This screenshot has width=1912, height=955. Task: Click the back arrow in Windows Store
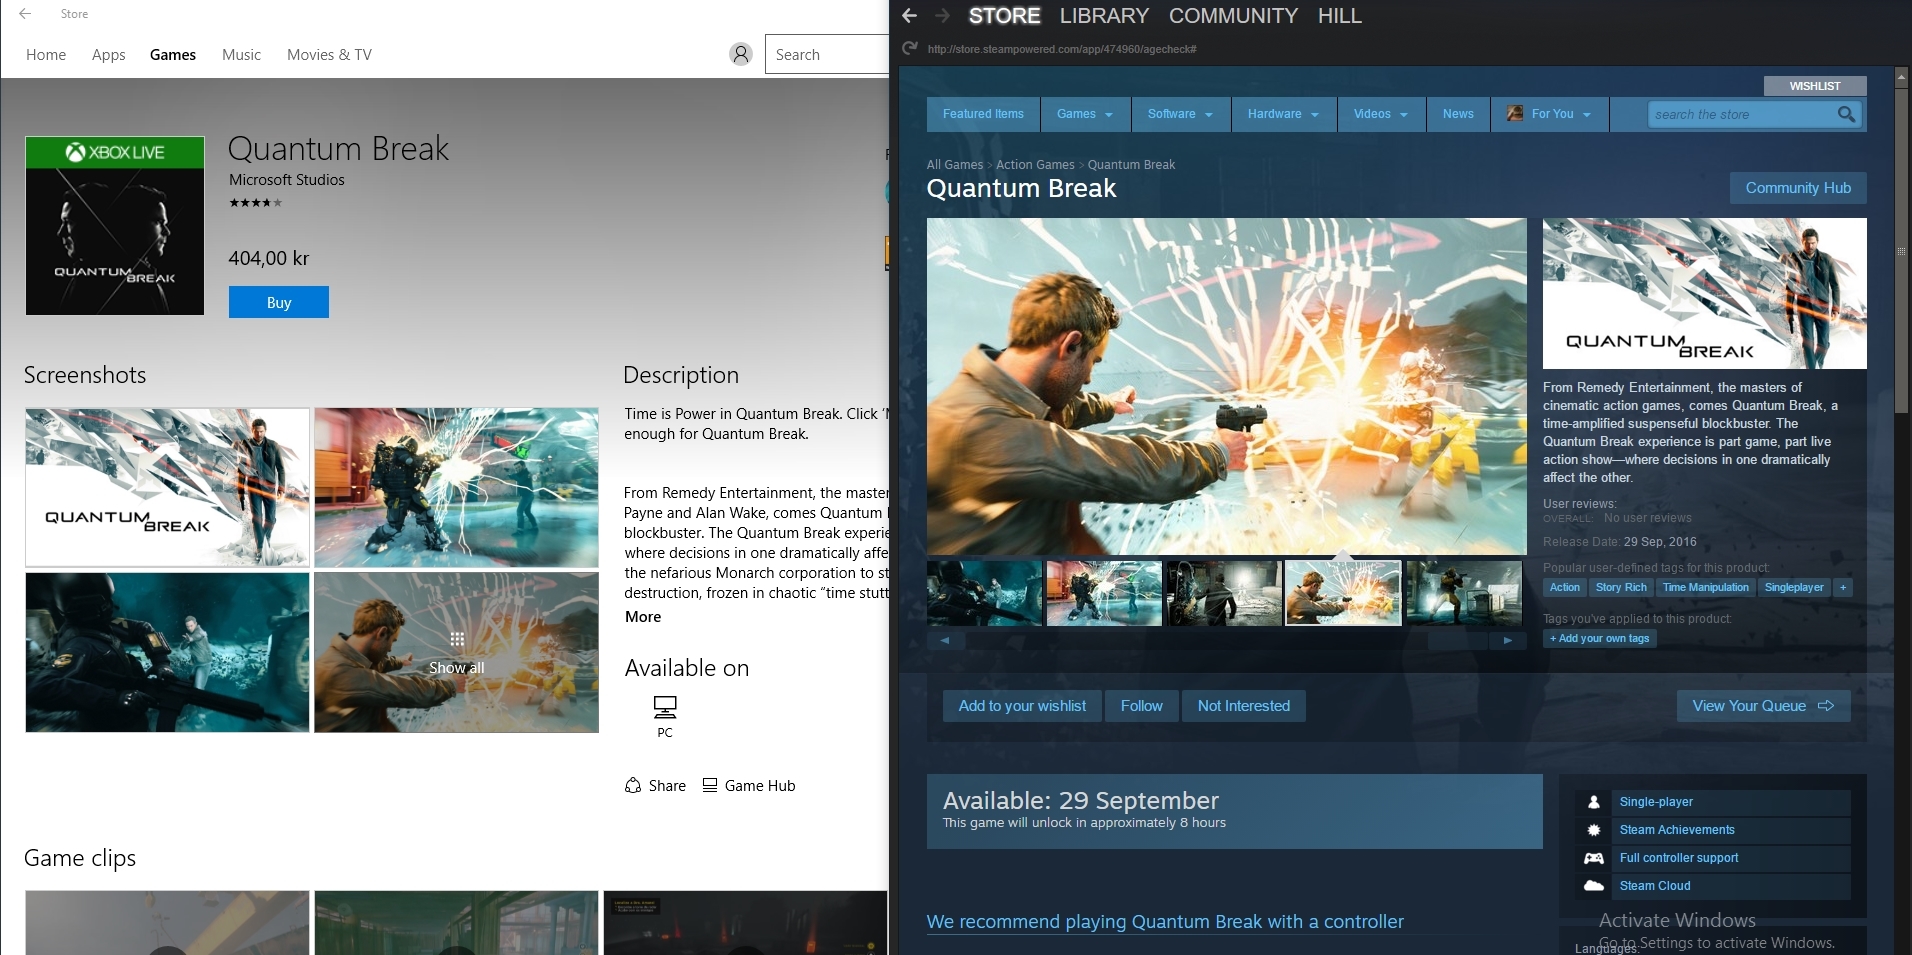pos(25,14)
